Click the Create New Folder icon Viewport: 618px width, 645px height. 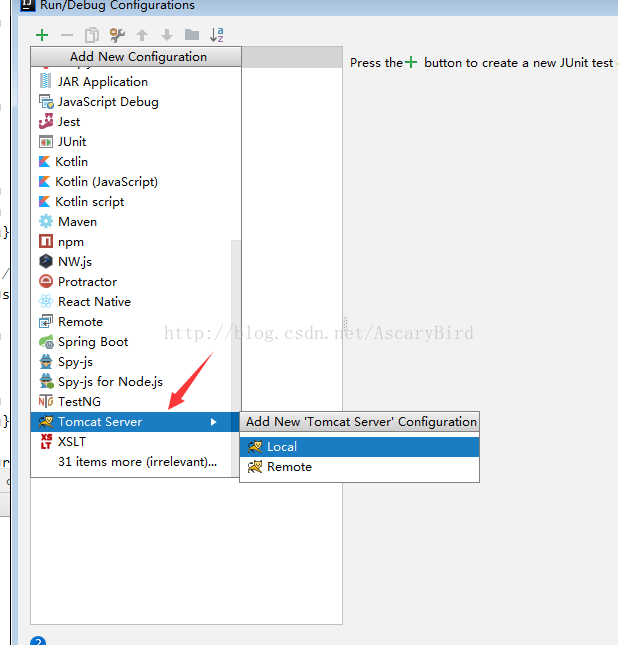click(x=192, y=35)
